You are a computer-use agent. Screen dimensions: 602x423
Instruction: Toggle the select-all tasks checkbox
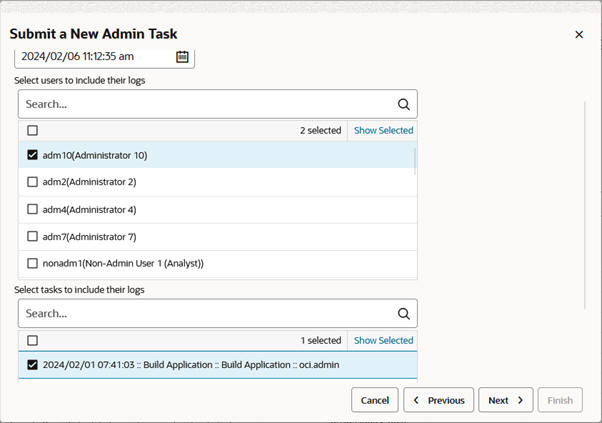[x=33, y=341]
